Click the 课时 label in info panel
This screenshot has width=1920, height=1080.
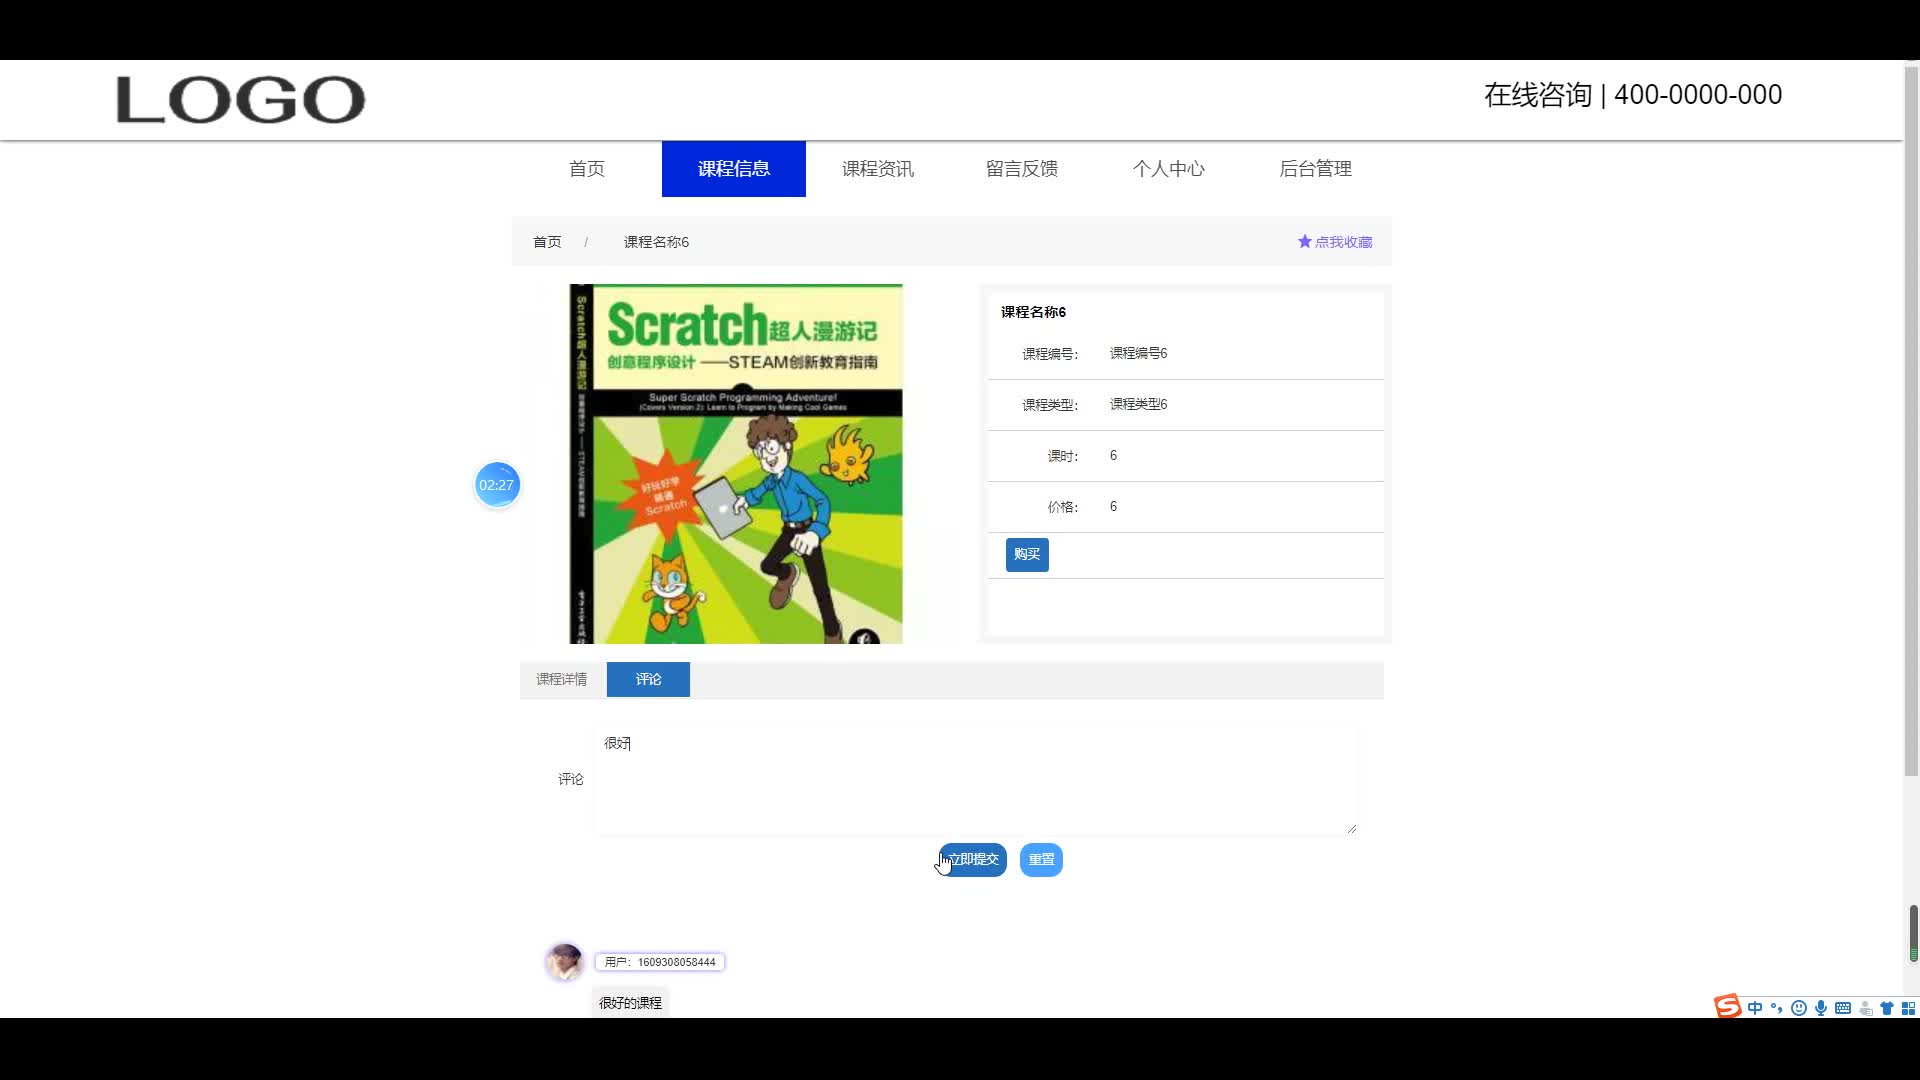pos(1062,456)
